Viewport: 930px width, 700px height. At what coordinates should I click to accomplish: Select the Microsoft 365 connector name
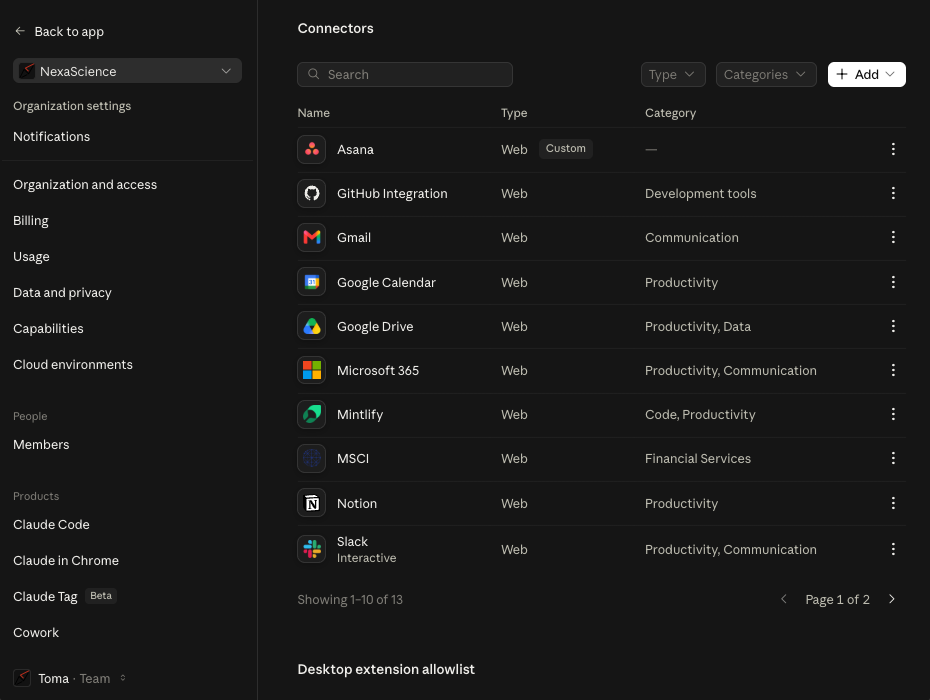(378, 370)
